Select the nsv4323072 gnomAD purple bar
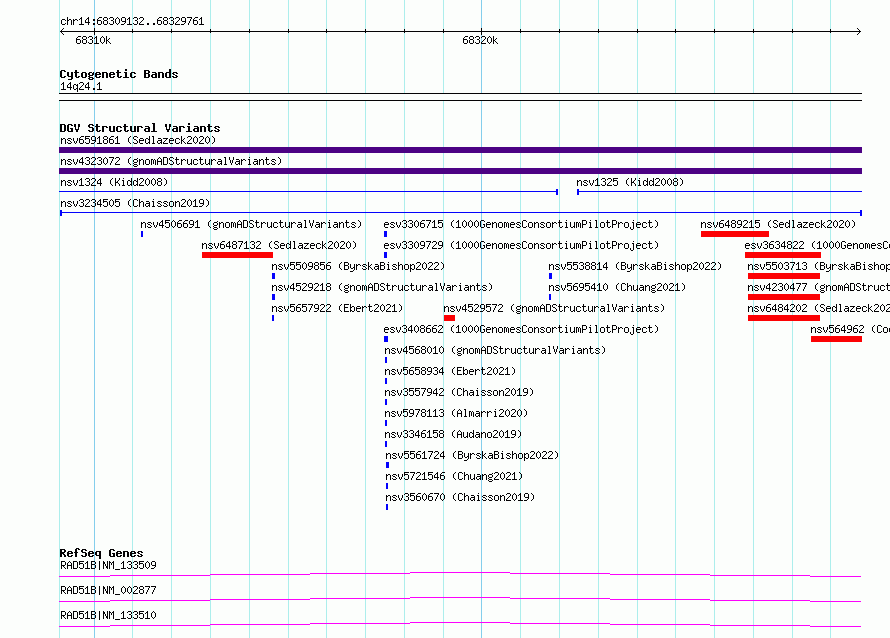890x638 pixels. (x=460, y=171)
